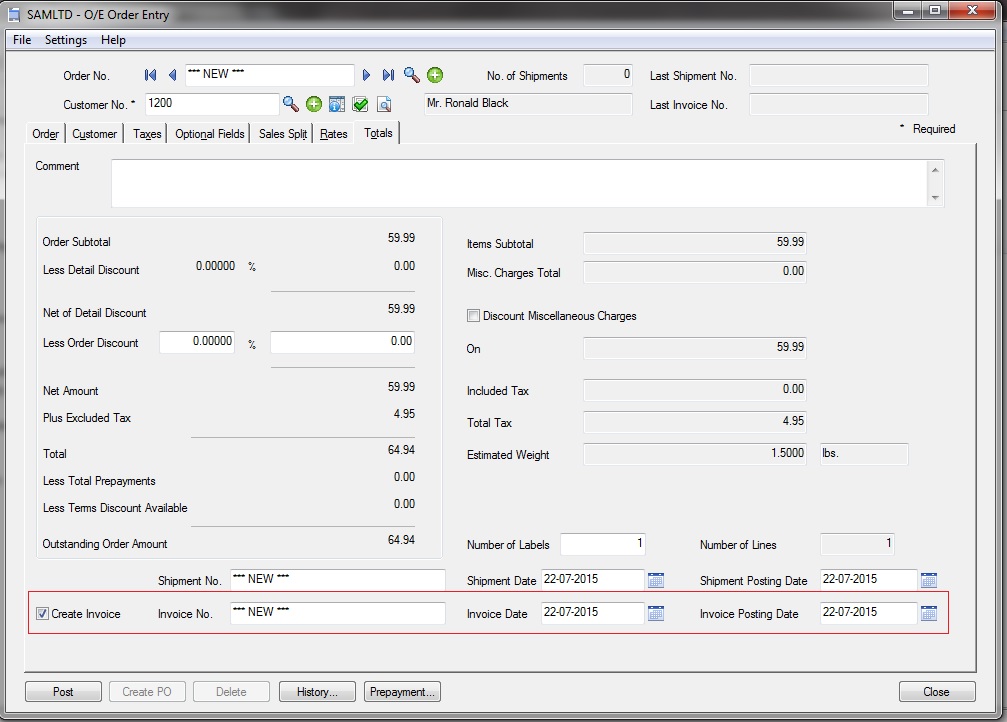Open the File menu
This screenshot has width=1007, height=722.
click(22, 40)
